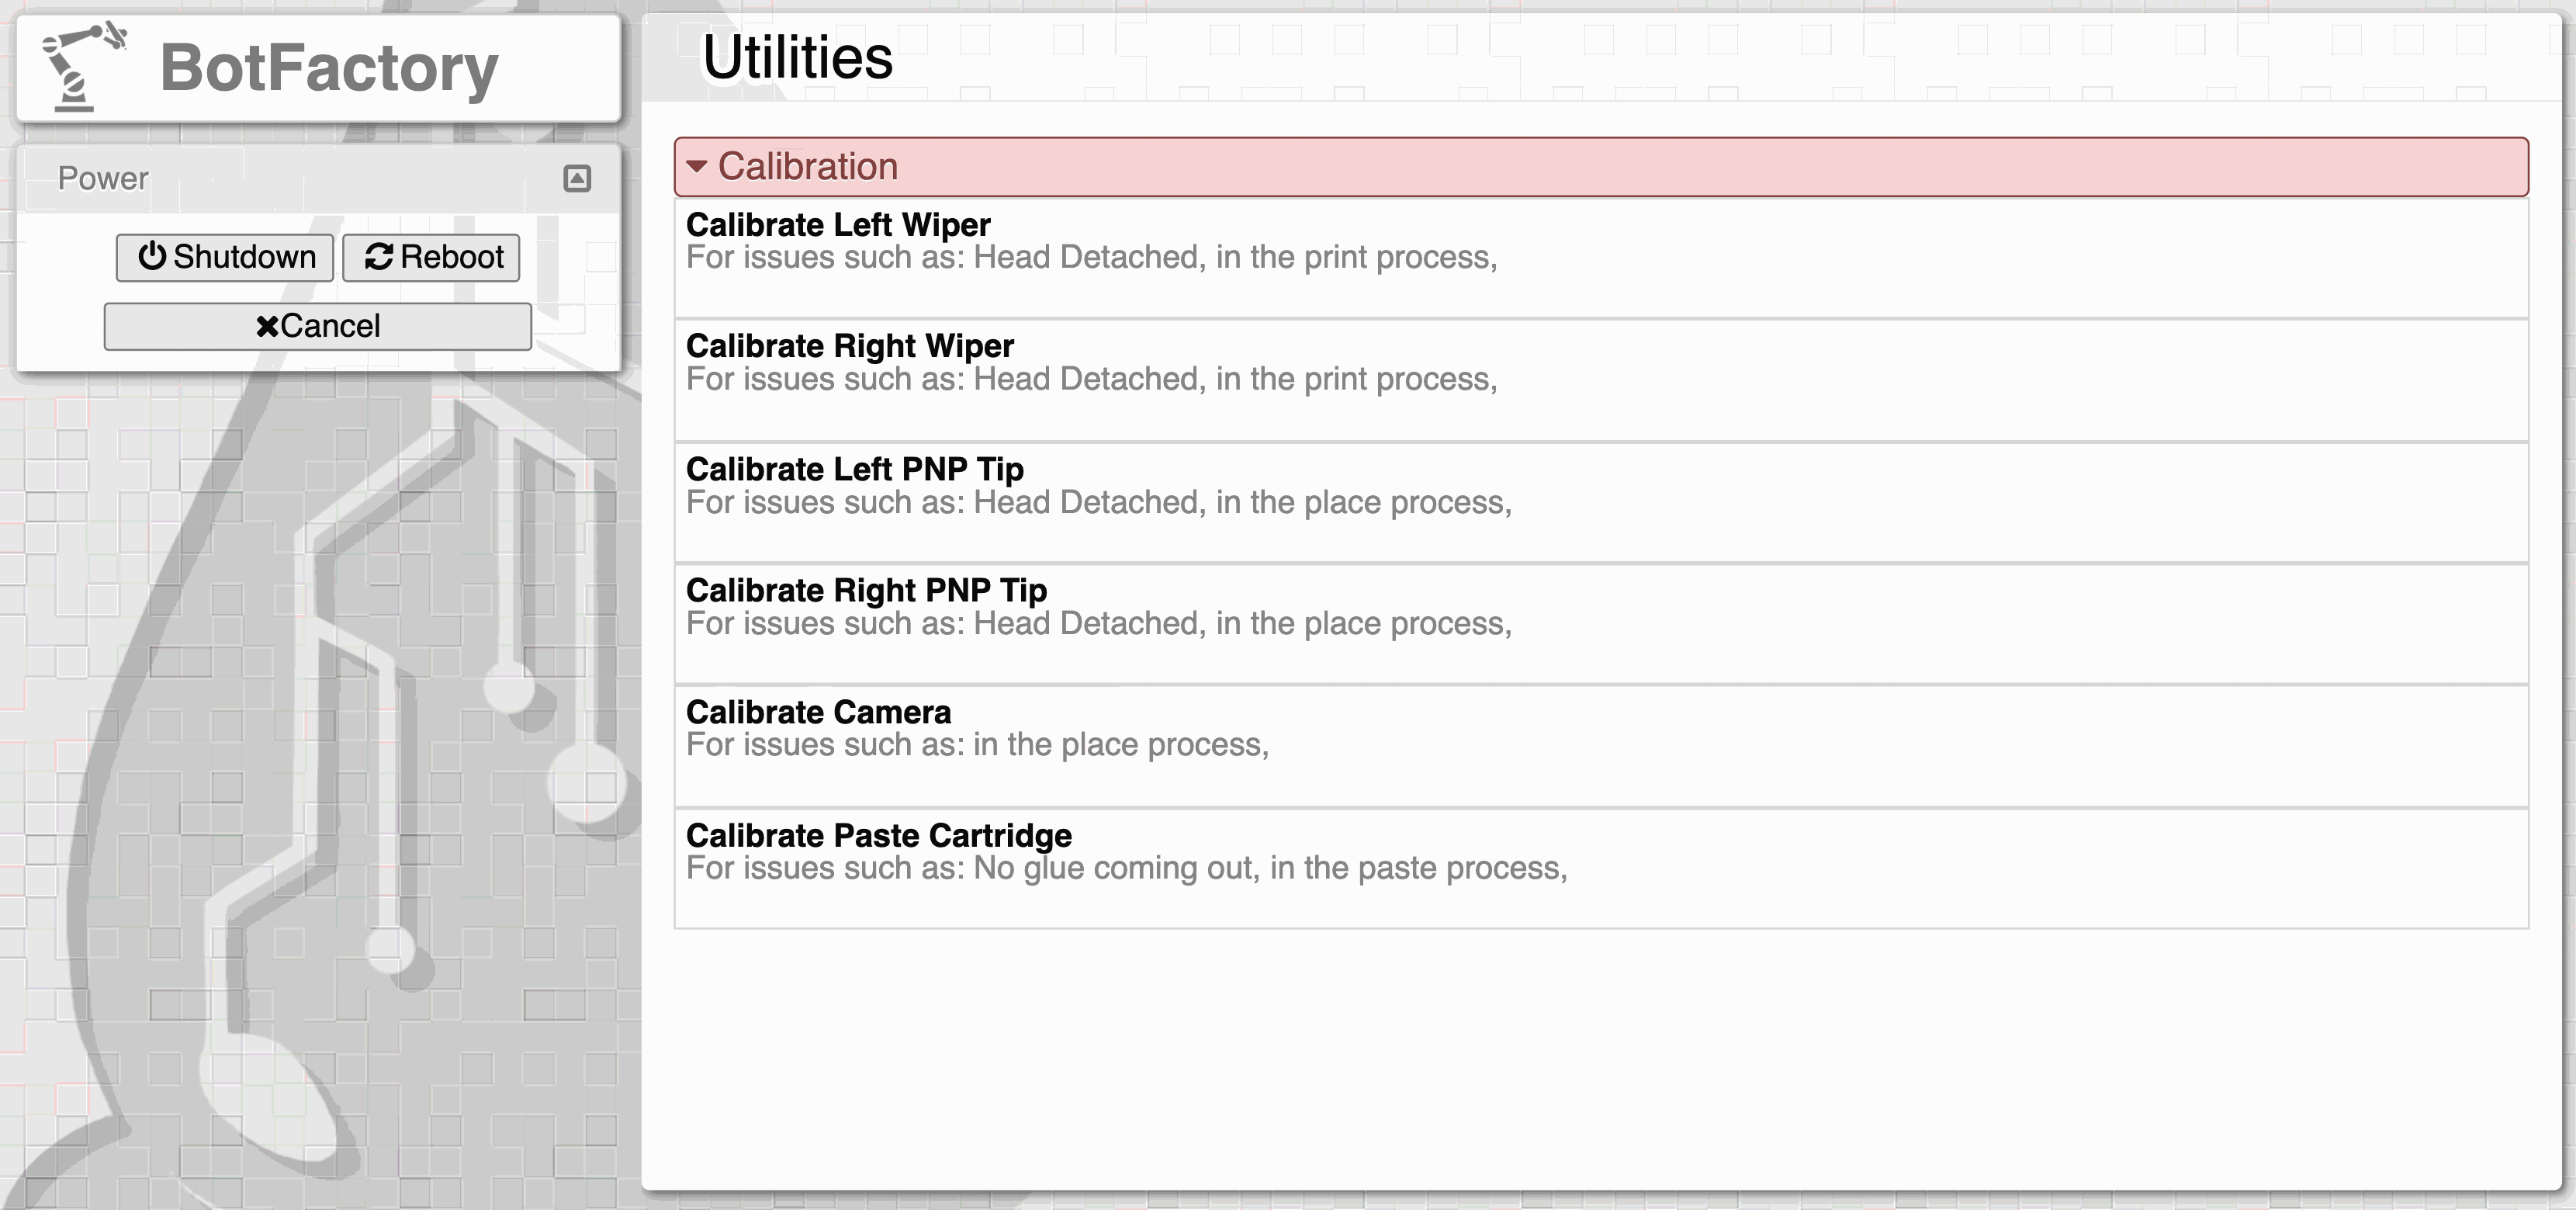Click the power symbol icon on Shutdown
Screen dimensions: 2576x1210
point(152,257)
